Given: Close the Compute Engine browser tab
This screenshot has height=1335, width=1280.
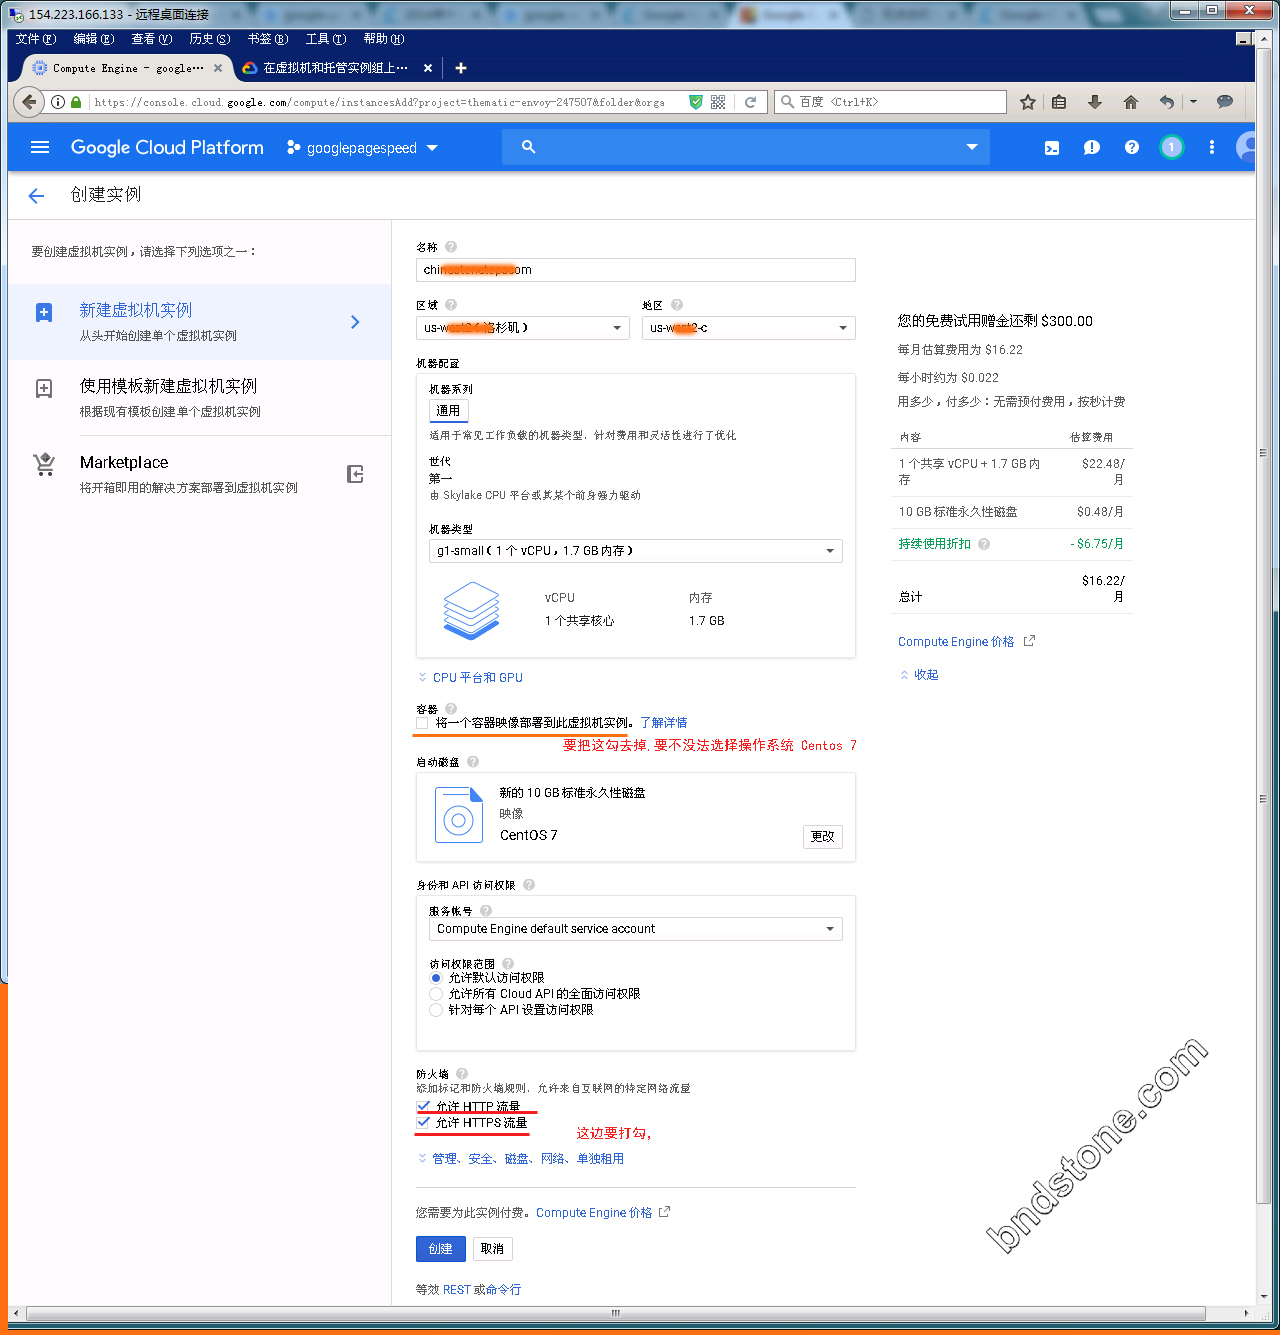Looking at the screenshot, I should coord(218,68).
